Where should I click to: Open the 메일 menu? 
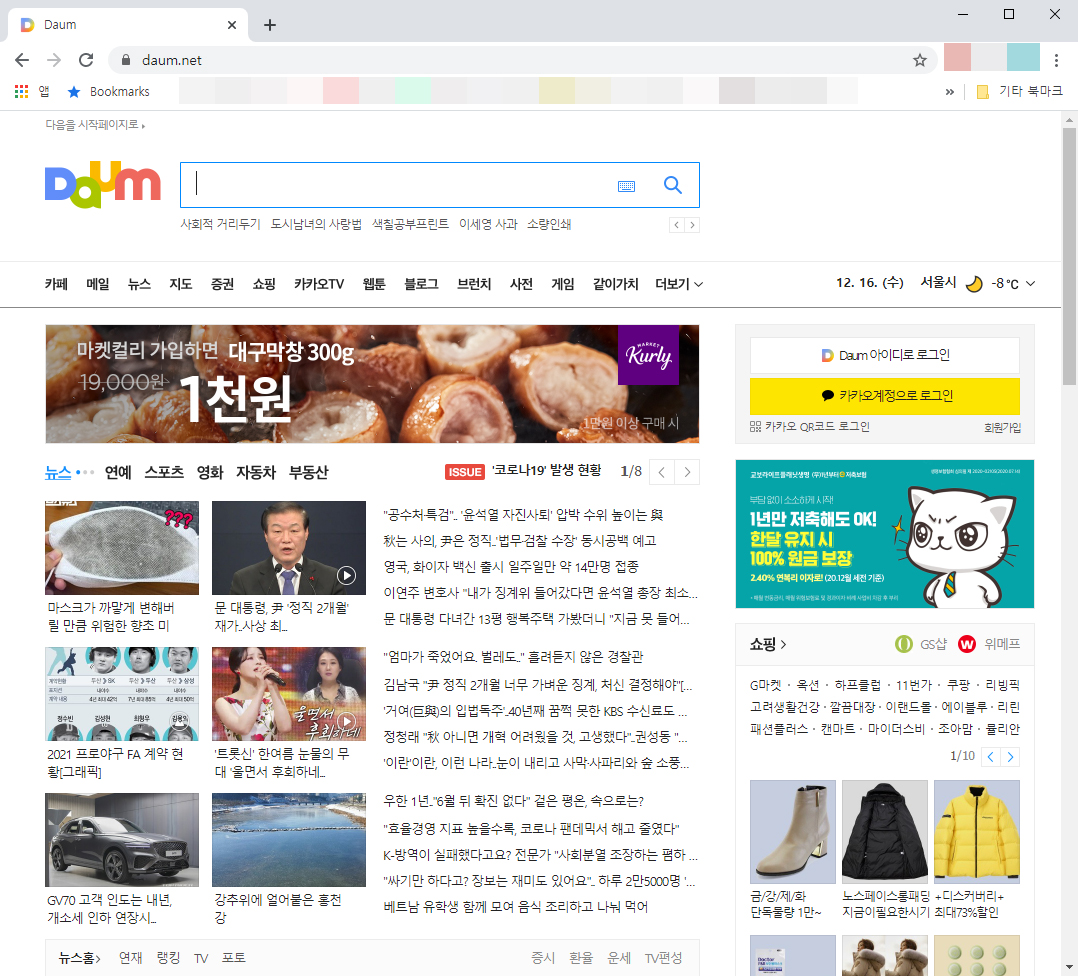pyautogui.click(x=98, y=284)
